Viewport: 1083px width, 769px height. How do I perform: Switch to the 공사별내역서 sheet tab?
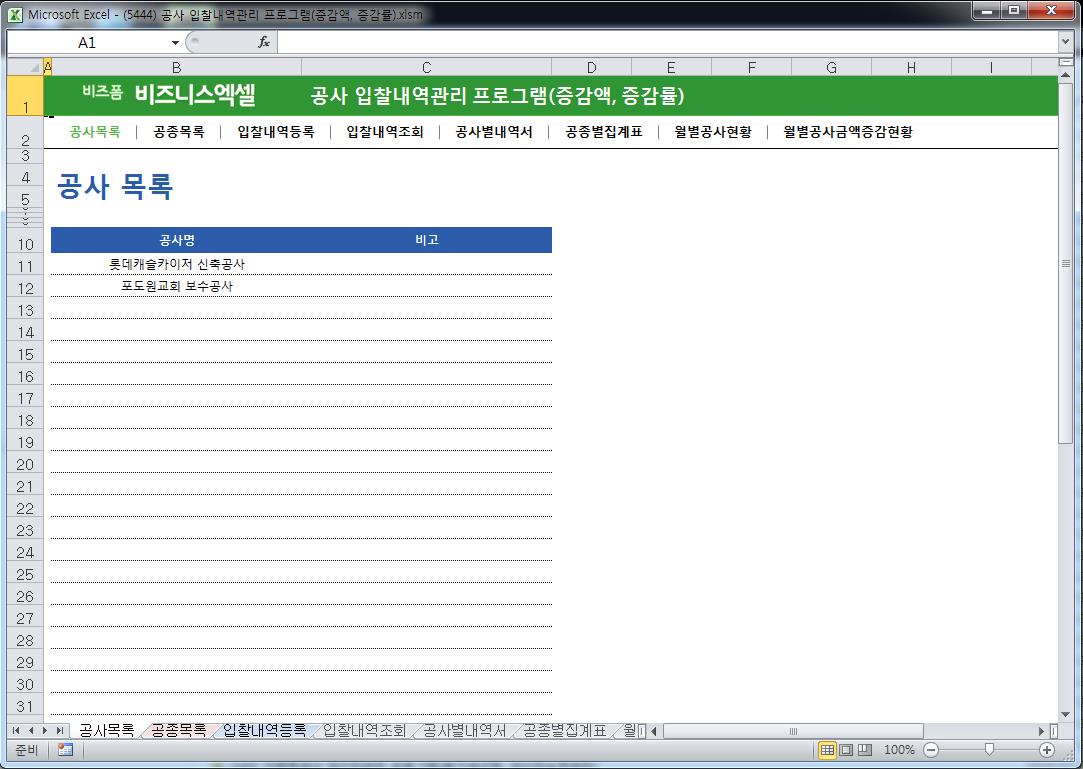[x=465, y=730]
